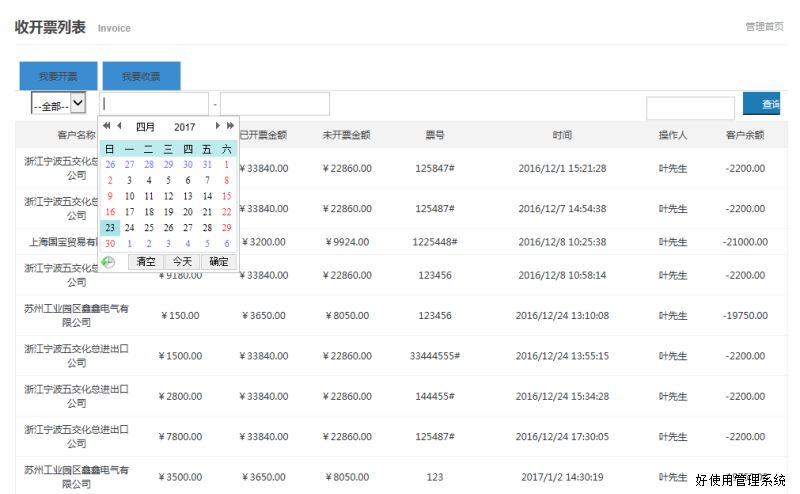
Task: Switch to 我要收票 tab
Action: click(x=141, y=76)
